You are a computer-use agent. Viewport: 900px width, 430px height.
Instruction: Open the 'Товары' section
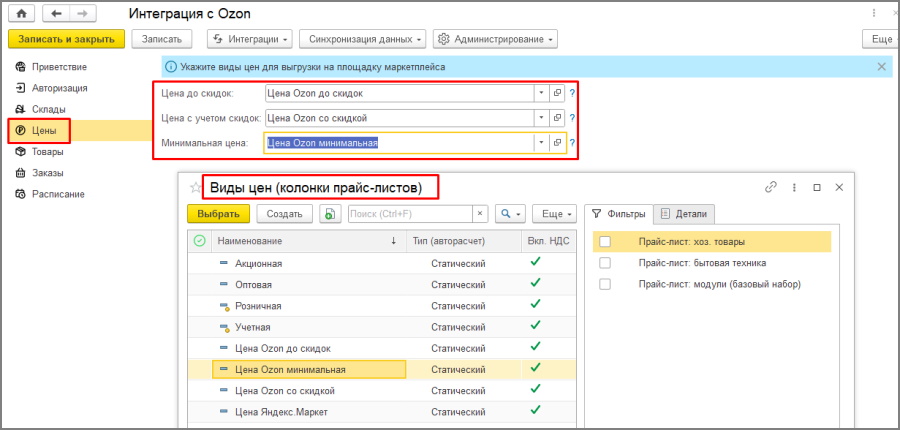coord(47,152)
